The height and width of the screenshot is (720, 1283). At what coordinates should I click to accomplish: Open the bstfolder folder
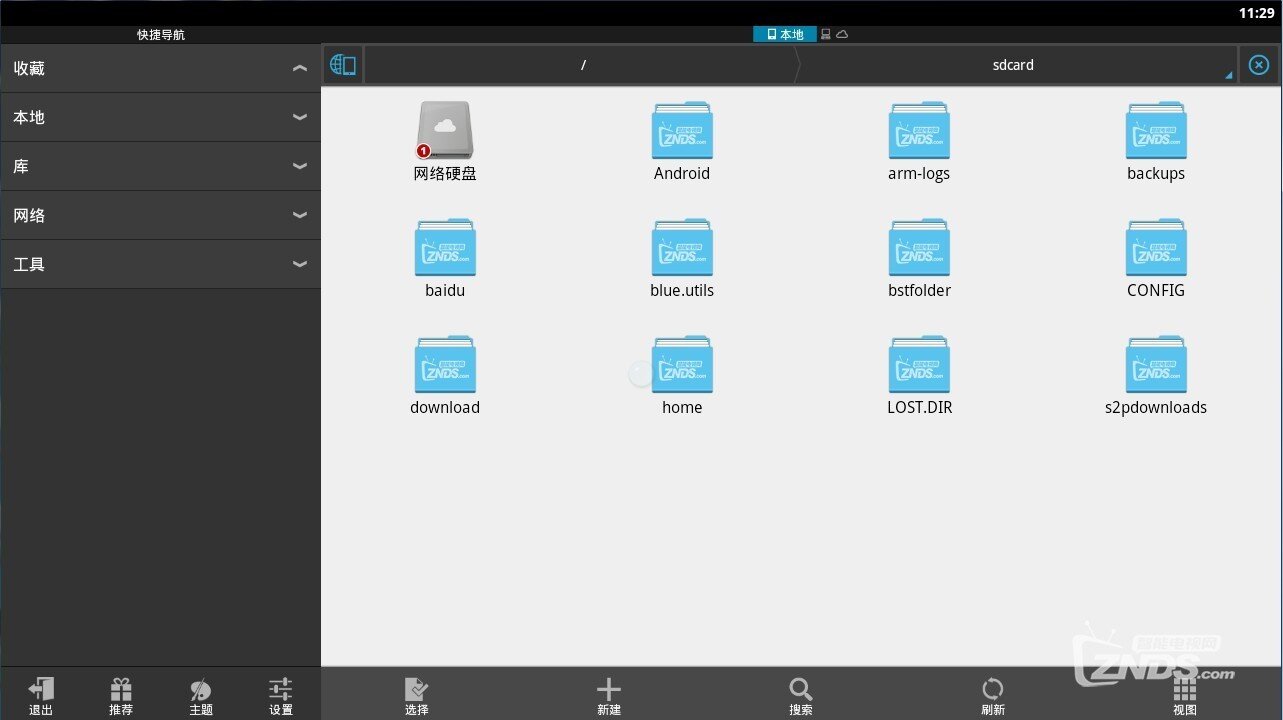coord(919,247)
